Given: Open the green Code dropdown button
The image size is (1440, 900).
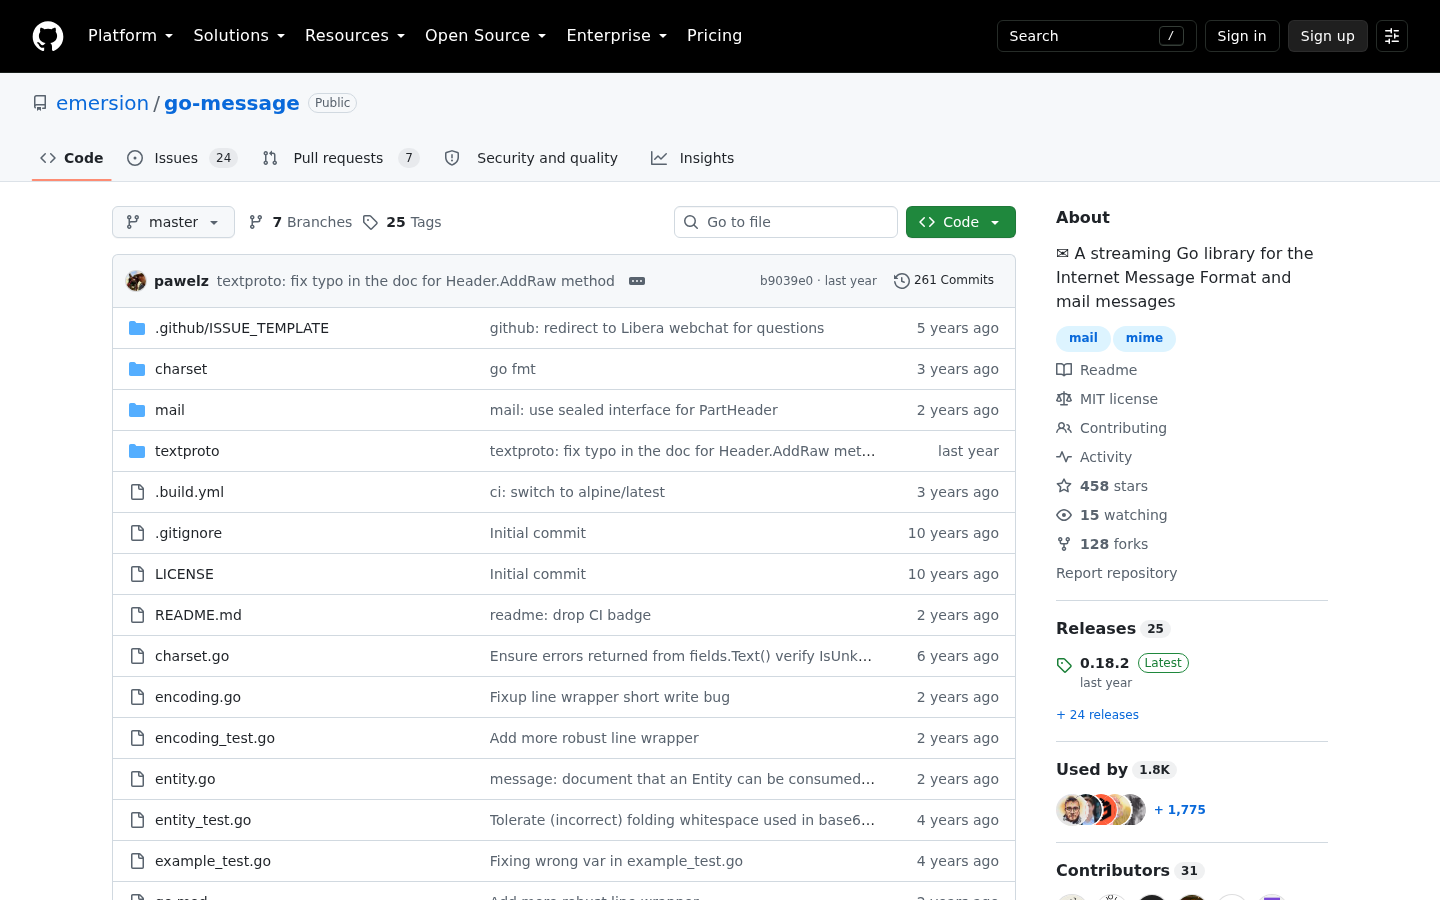Looking at the screenshot, I should (x=961, y=222).
